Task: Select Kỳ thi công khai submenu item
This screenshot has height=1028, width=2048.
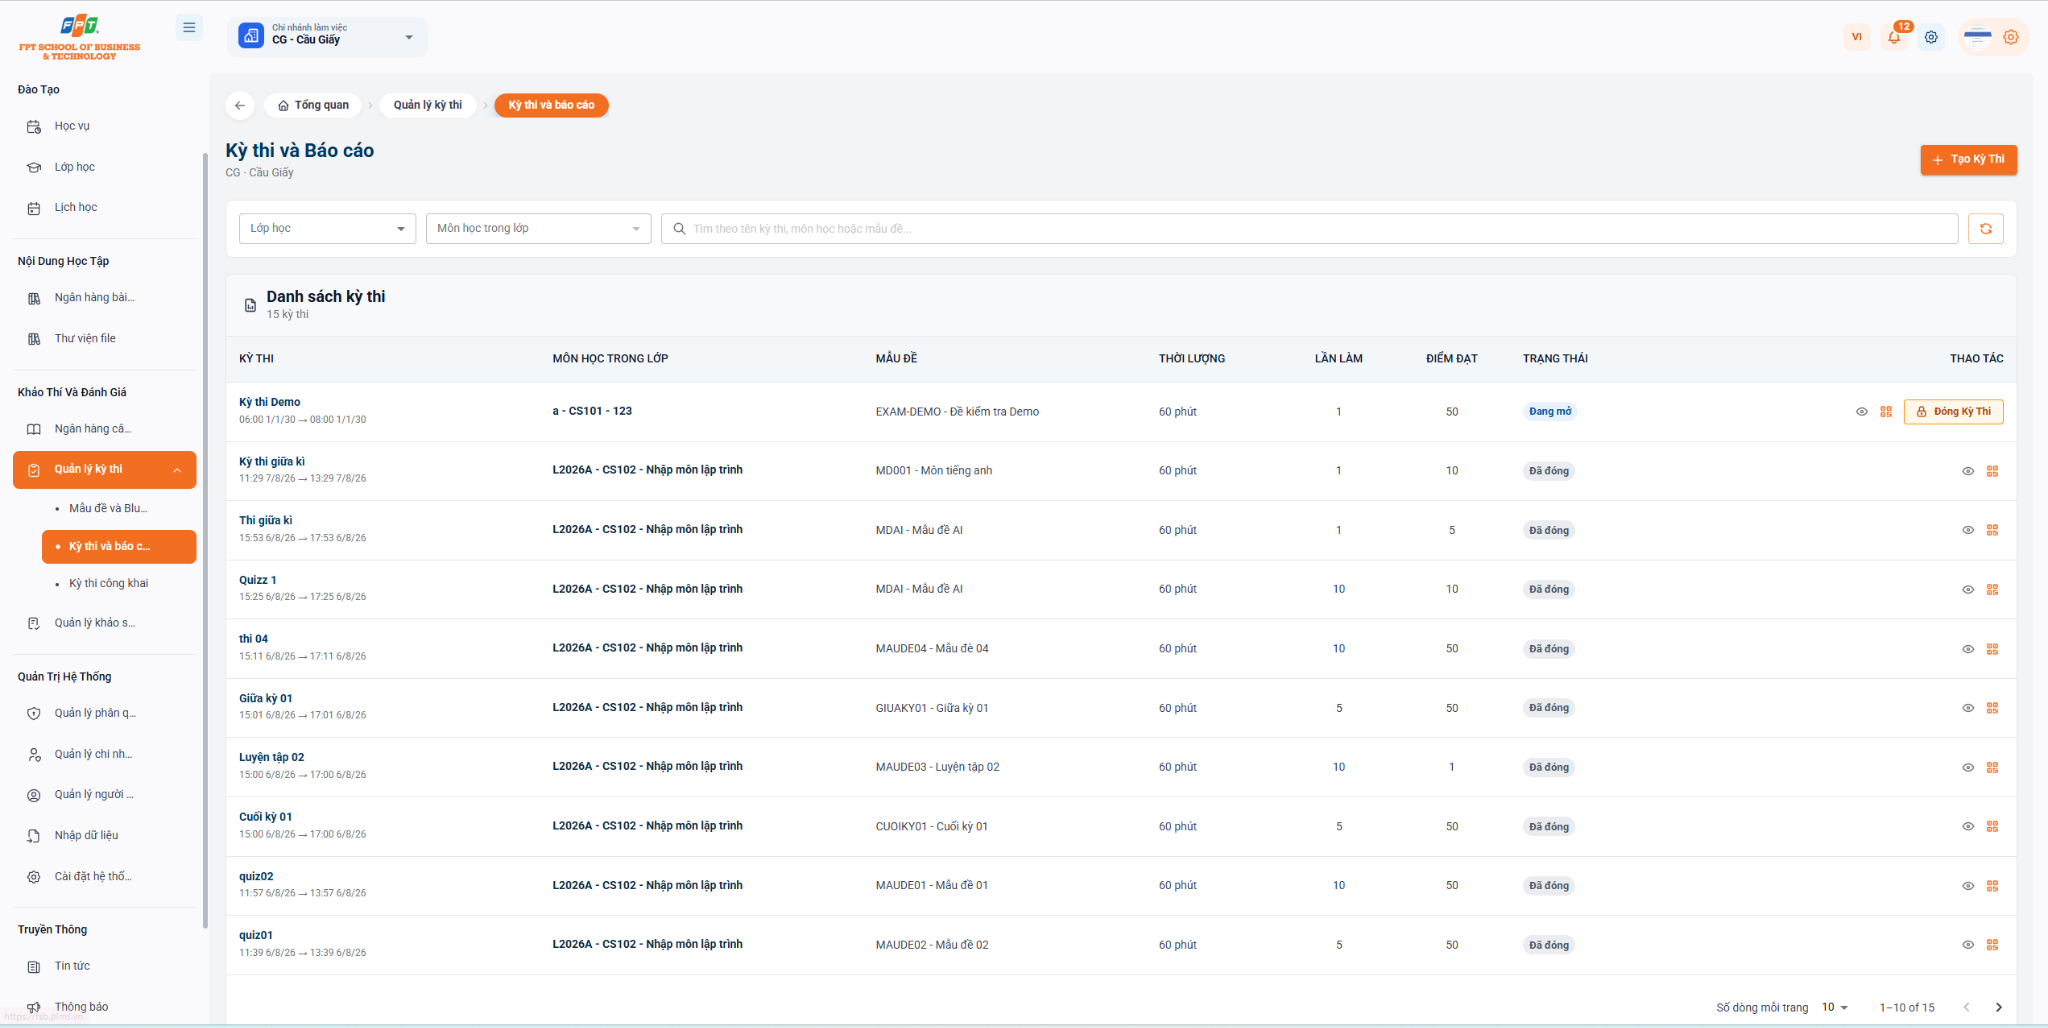Action: (x=119, y=583)
